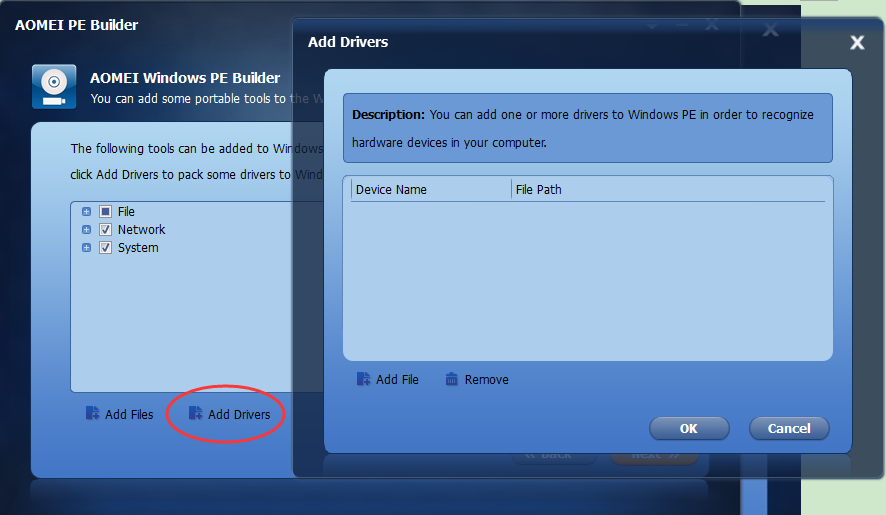Viewport: 886px width, 515px height.
Task: Expand the Network tree node
Action: [86, 230]
